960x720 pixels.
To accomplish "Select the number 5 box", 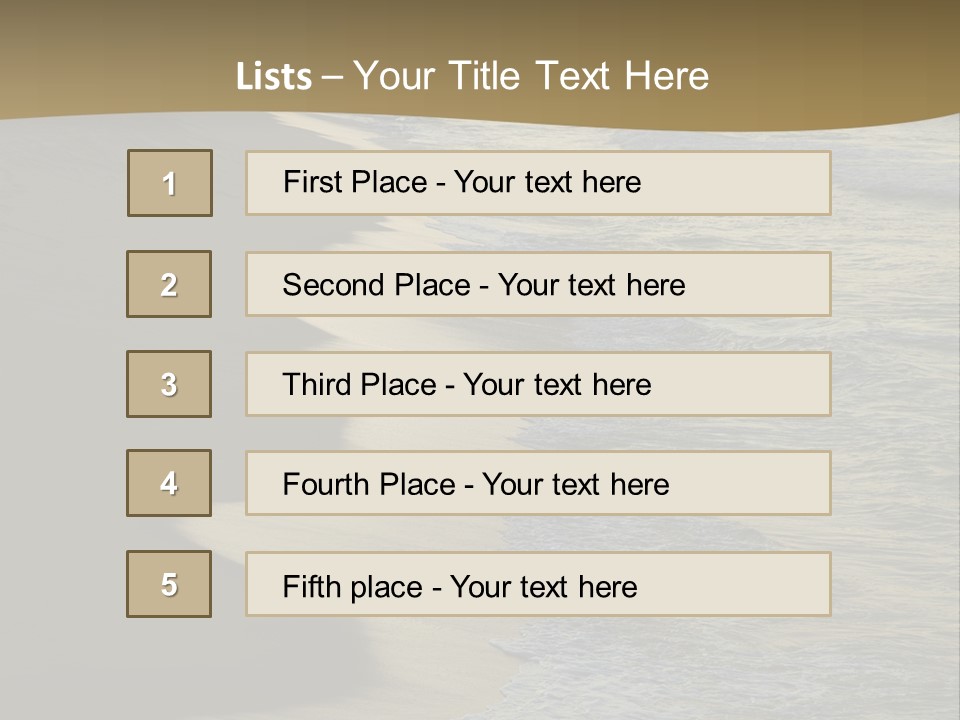I will coord(169,584).
